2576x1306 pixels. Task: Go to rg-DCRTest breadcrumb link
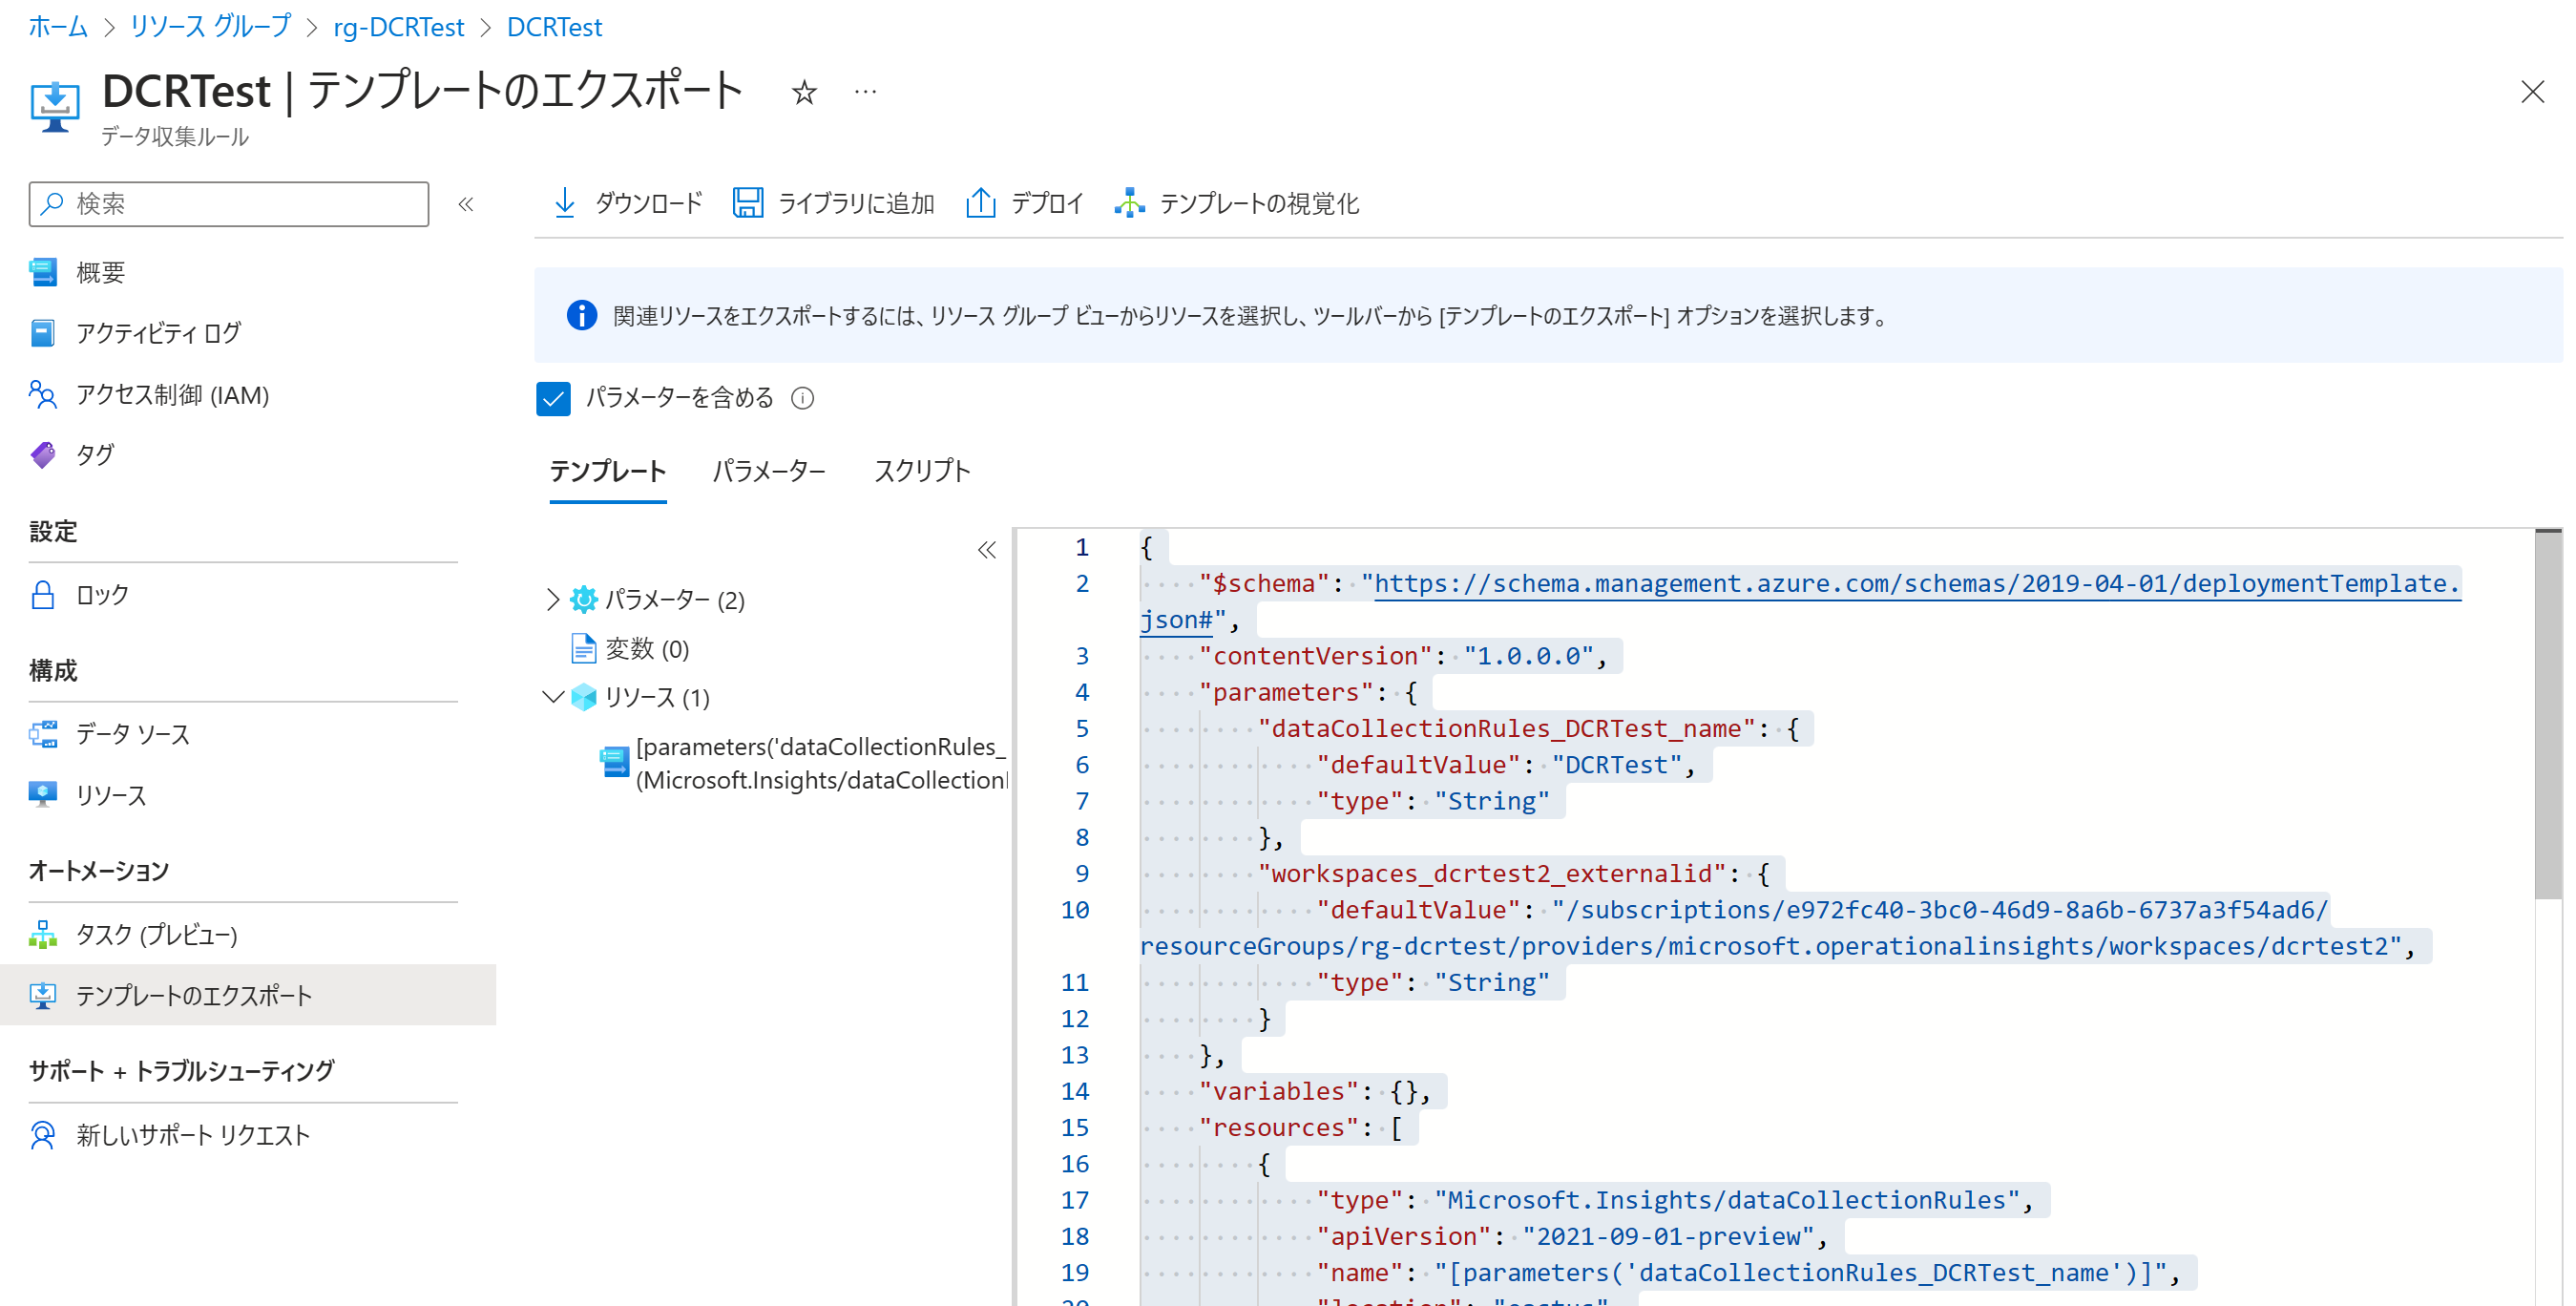(398, 27)
